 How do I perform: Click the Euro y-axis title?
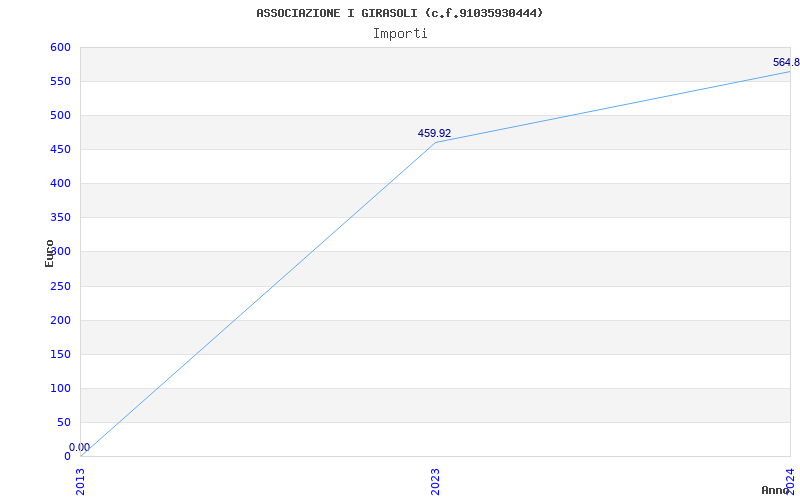[49, 253]
